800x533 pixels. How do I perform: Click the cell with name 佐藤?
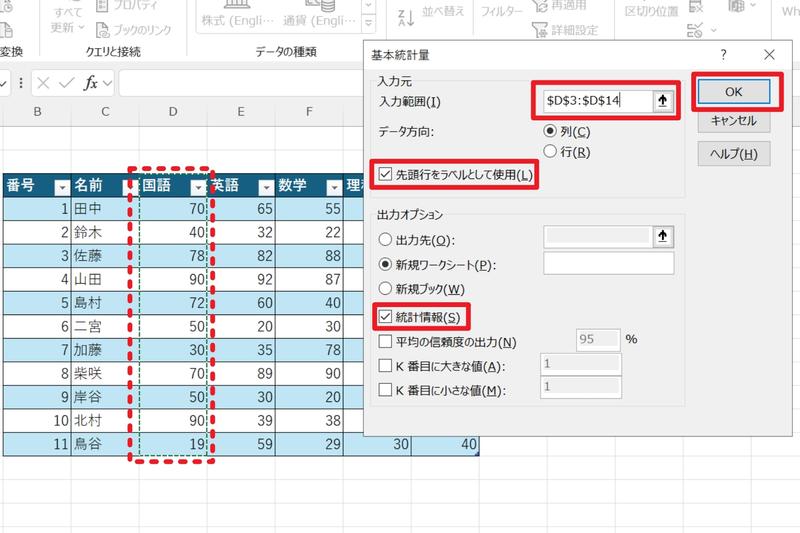coord(105,256)
